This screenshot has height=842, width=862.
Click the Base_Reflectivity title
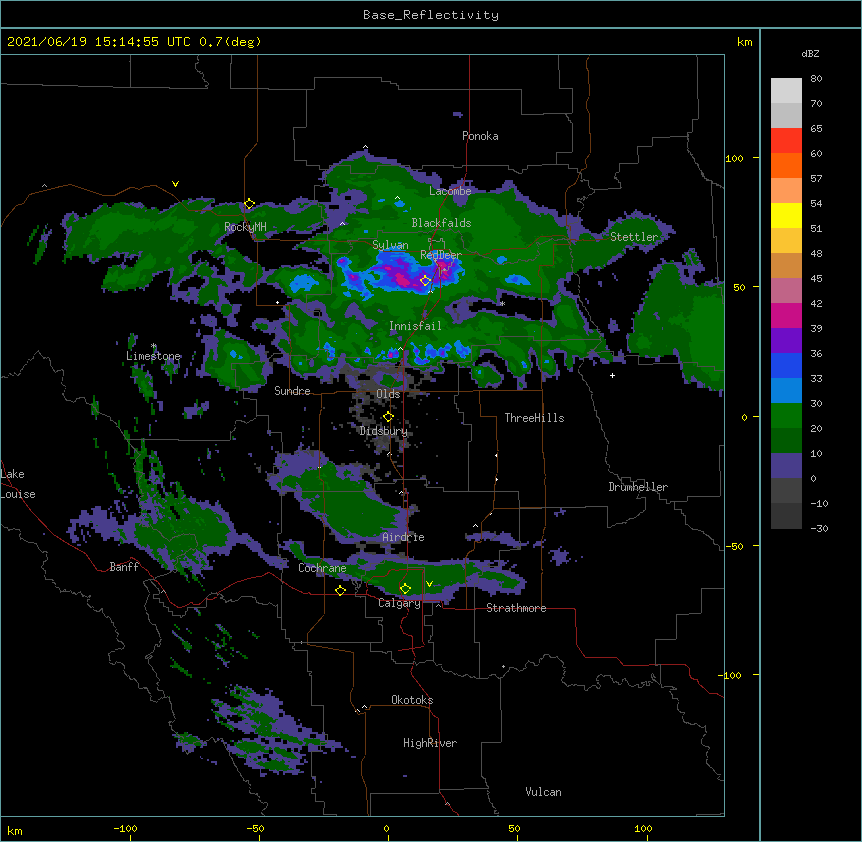(431, 15)
